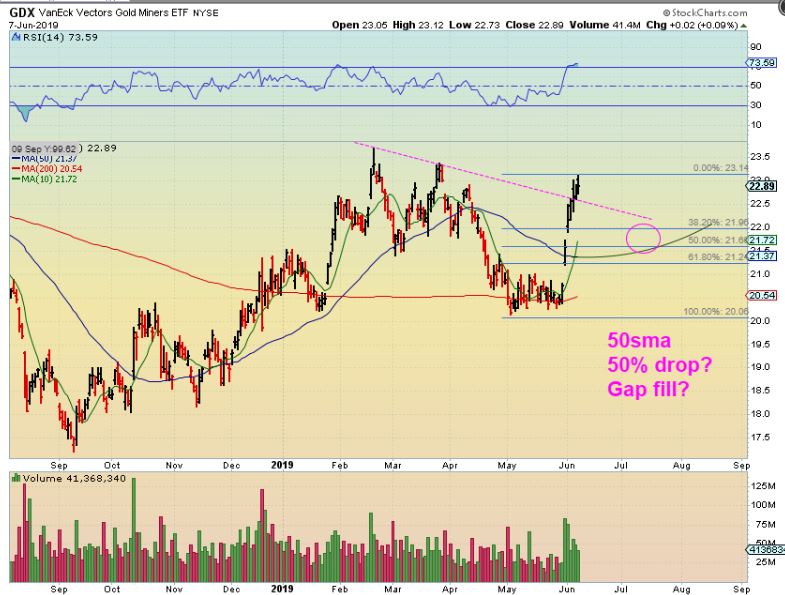Click the Volume 41,368,340 panel label

tap(74, 478)
